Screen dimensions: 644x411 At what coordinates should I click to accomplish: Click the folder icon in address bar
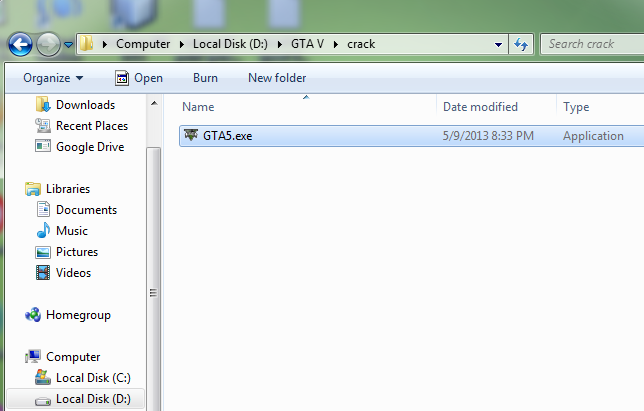point(86,44)
